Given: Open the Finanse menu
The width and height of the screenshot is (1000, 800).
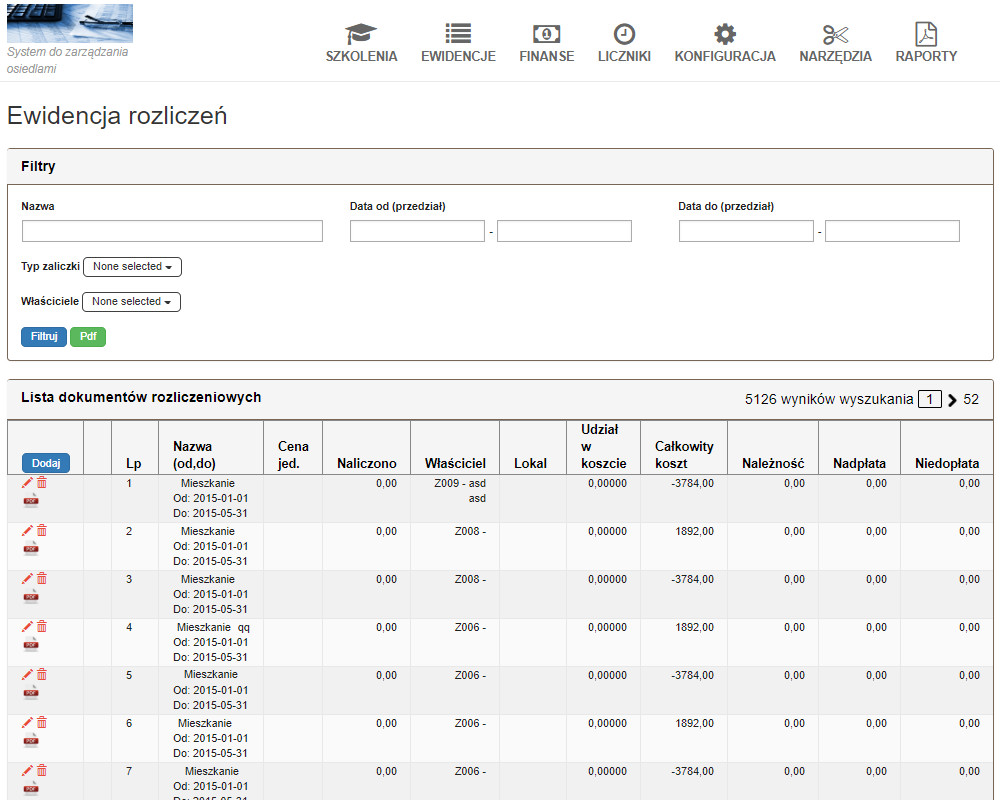Looking at the screenshot, I should 546,45.
